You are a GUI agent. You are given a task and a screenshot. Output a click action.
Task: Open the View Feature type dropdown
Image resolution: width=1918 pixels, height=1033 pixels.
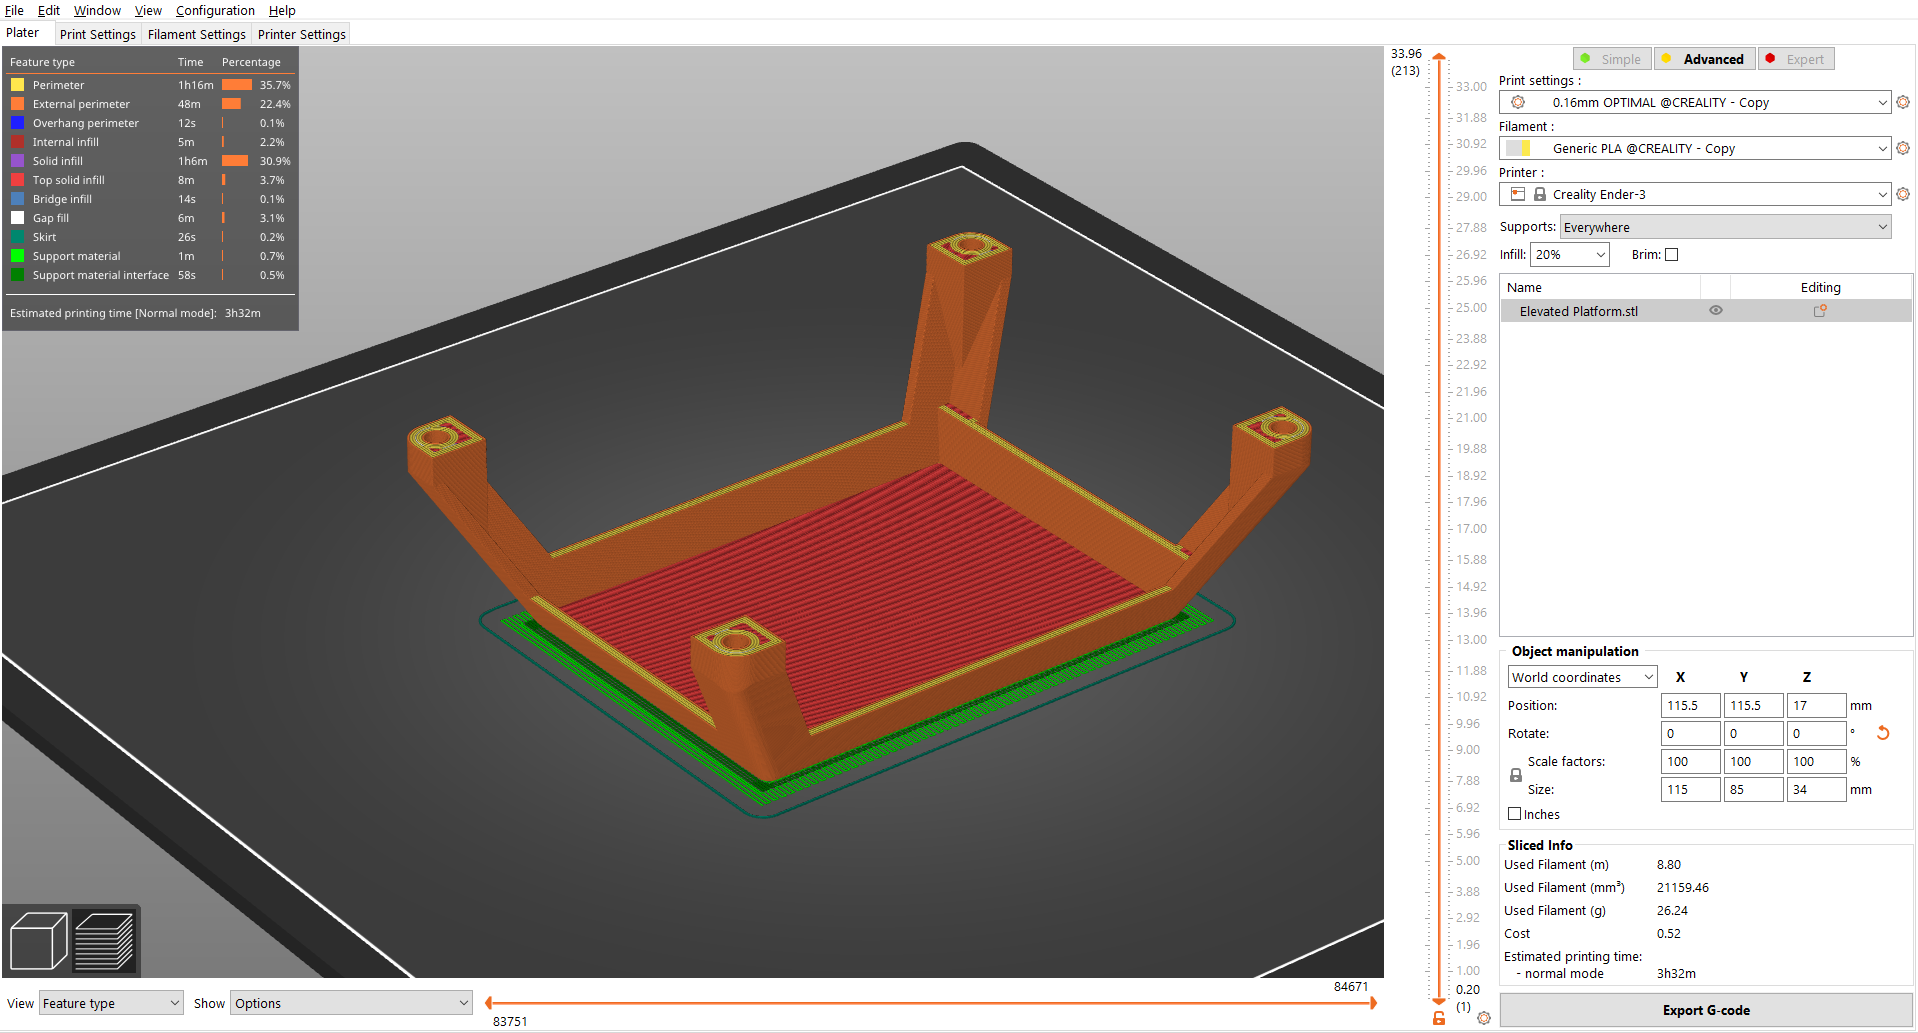pyautogui.click(x=111, y=1003)
